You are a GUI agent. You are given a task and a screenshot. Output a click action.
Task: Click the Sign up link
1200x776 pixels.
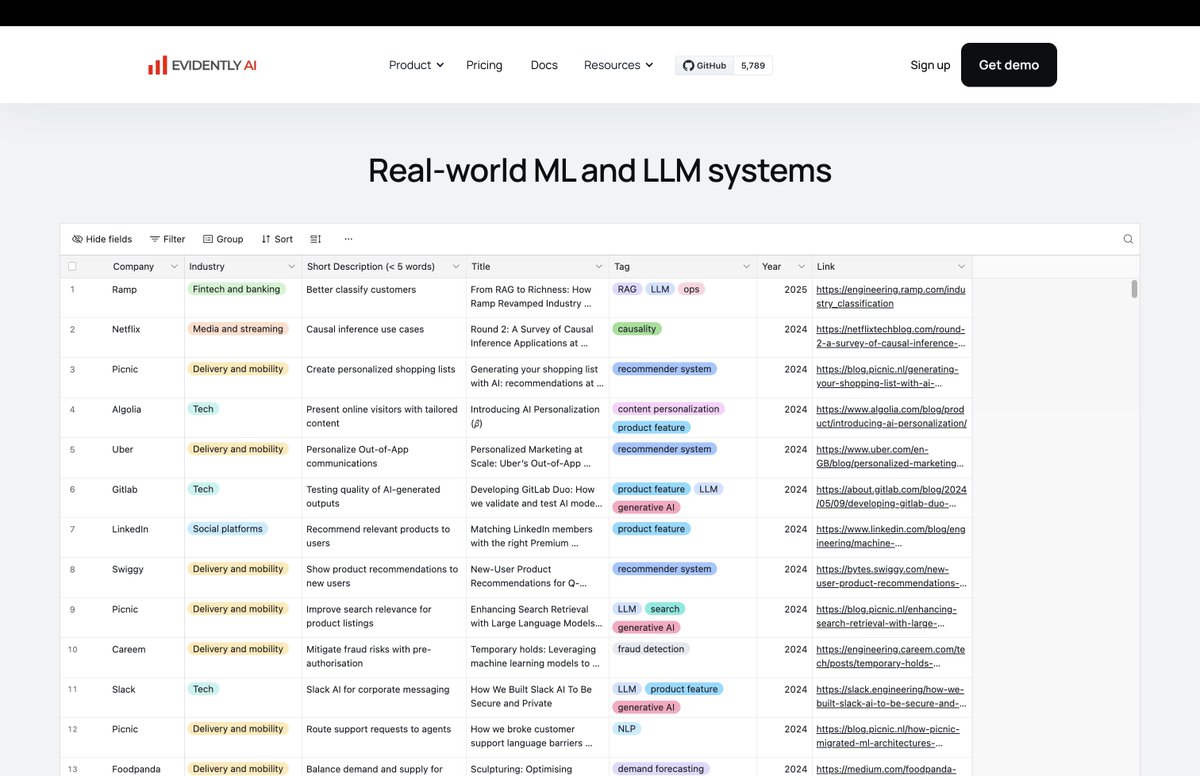(930, 65)
